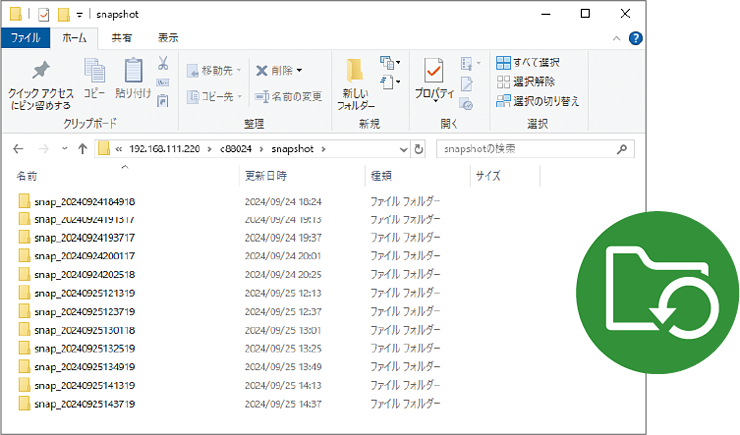Click the Back navigation arrow

[18, 149]
